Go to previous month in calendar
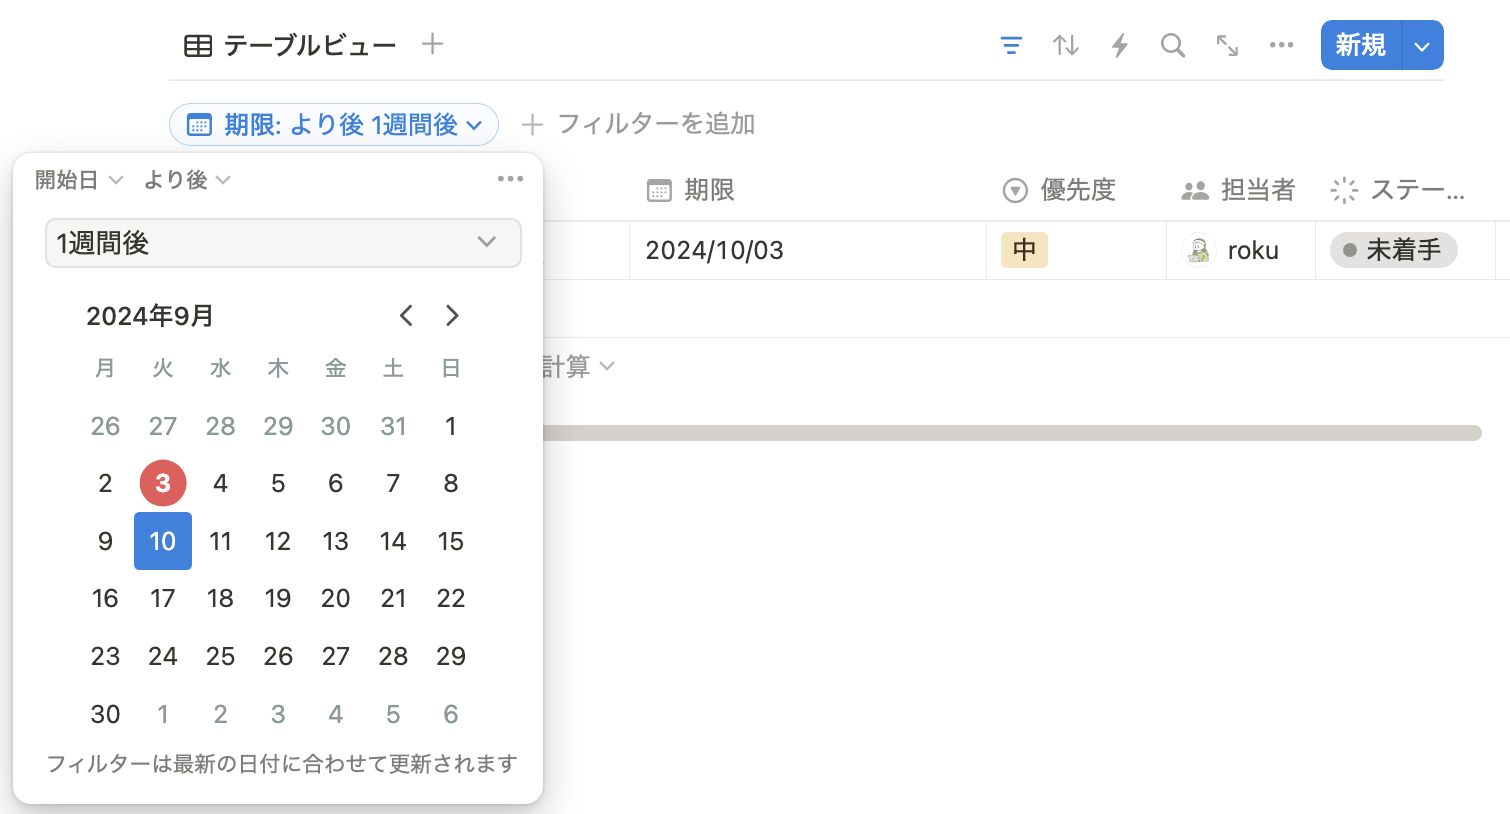 click(406, 316)
